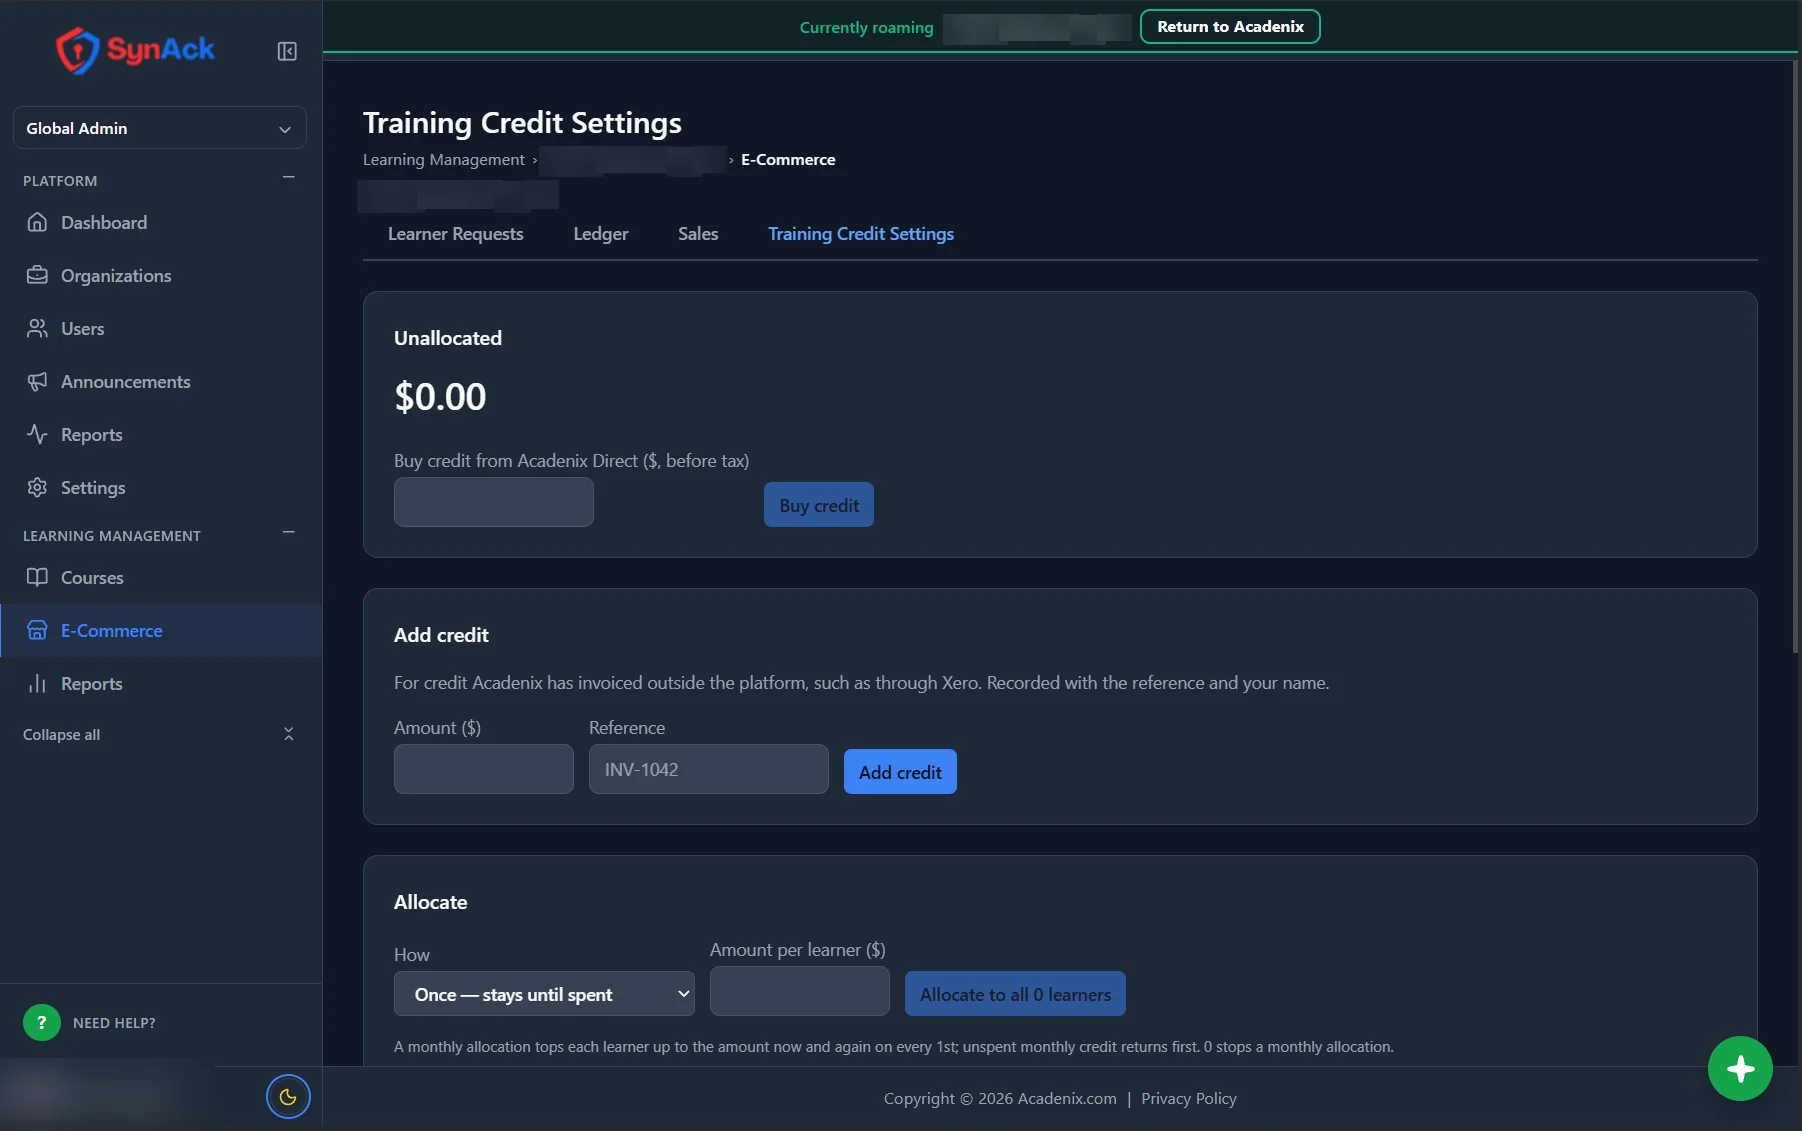Image resolution: width=1802 pixels, height=1131 pixels.
Task: Open Settings gear icon
Action: coord(37,487)
